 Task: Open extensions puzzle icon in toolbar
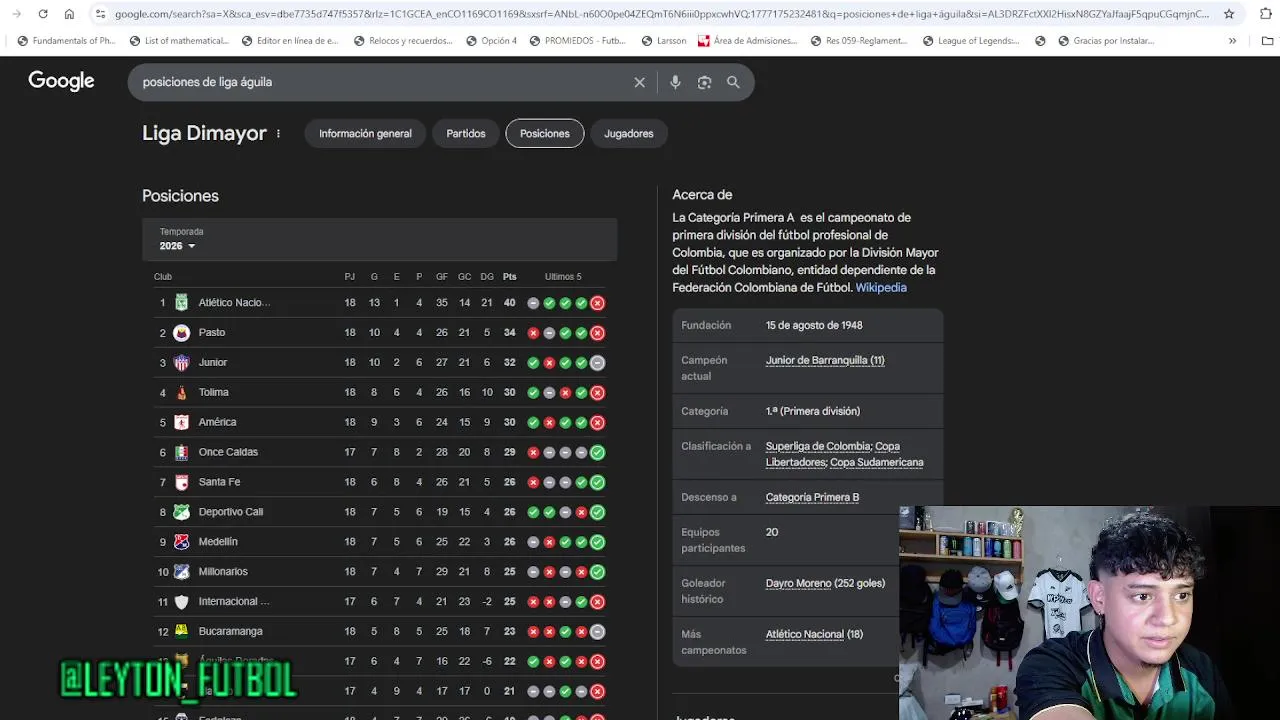(1268, 14)
